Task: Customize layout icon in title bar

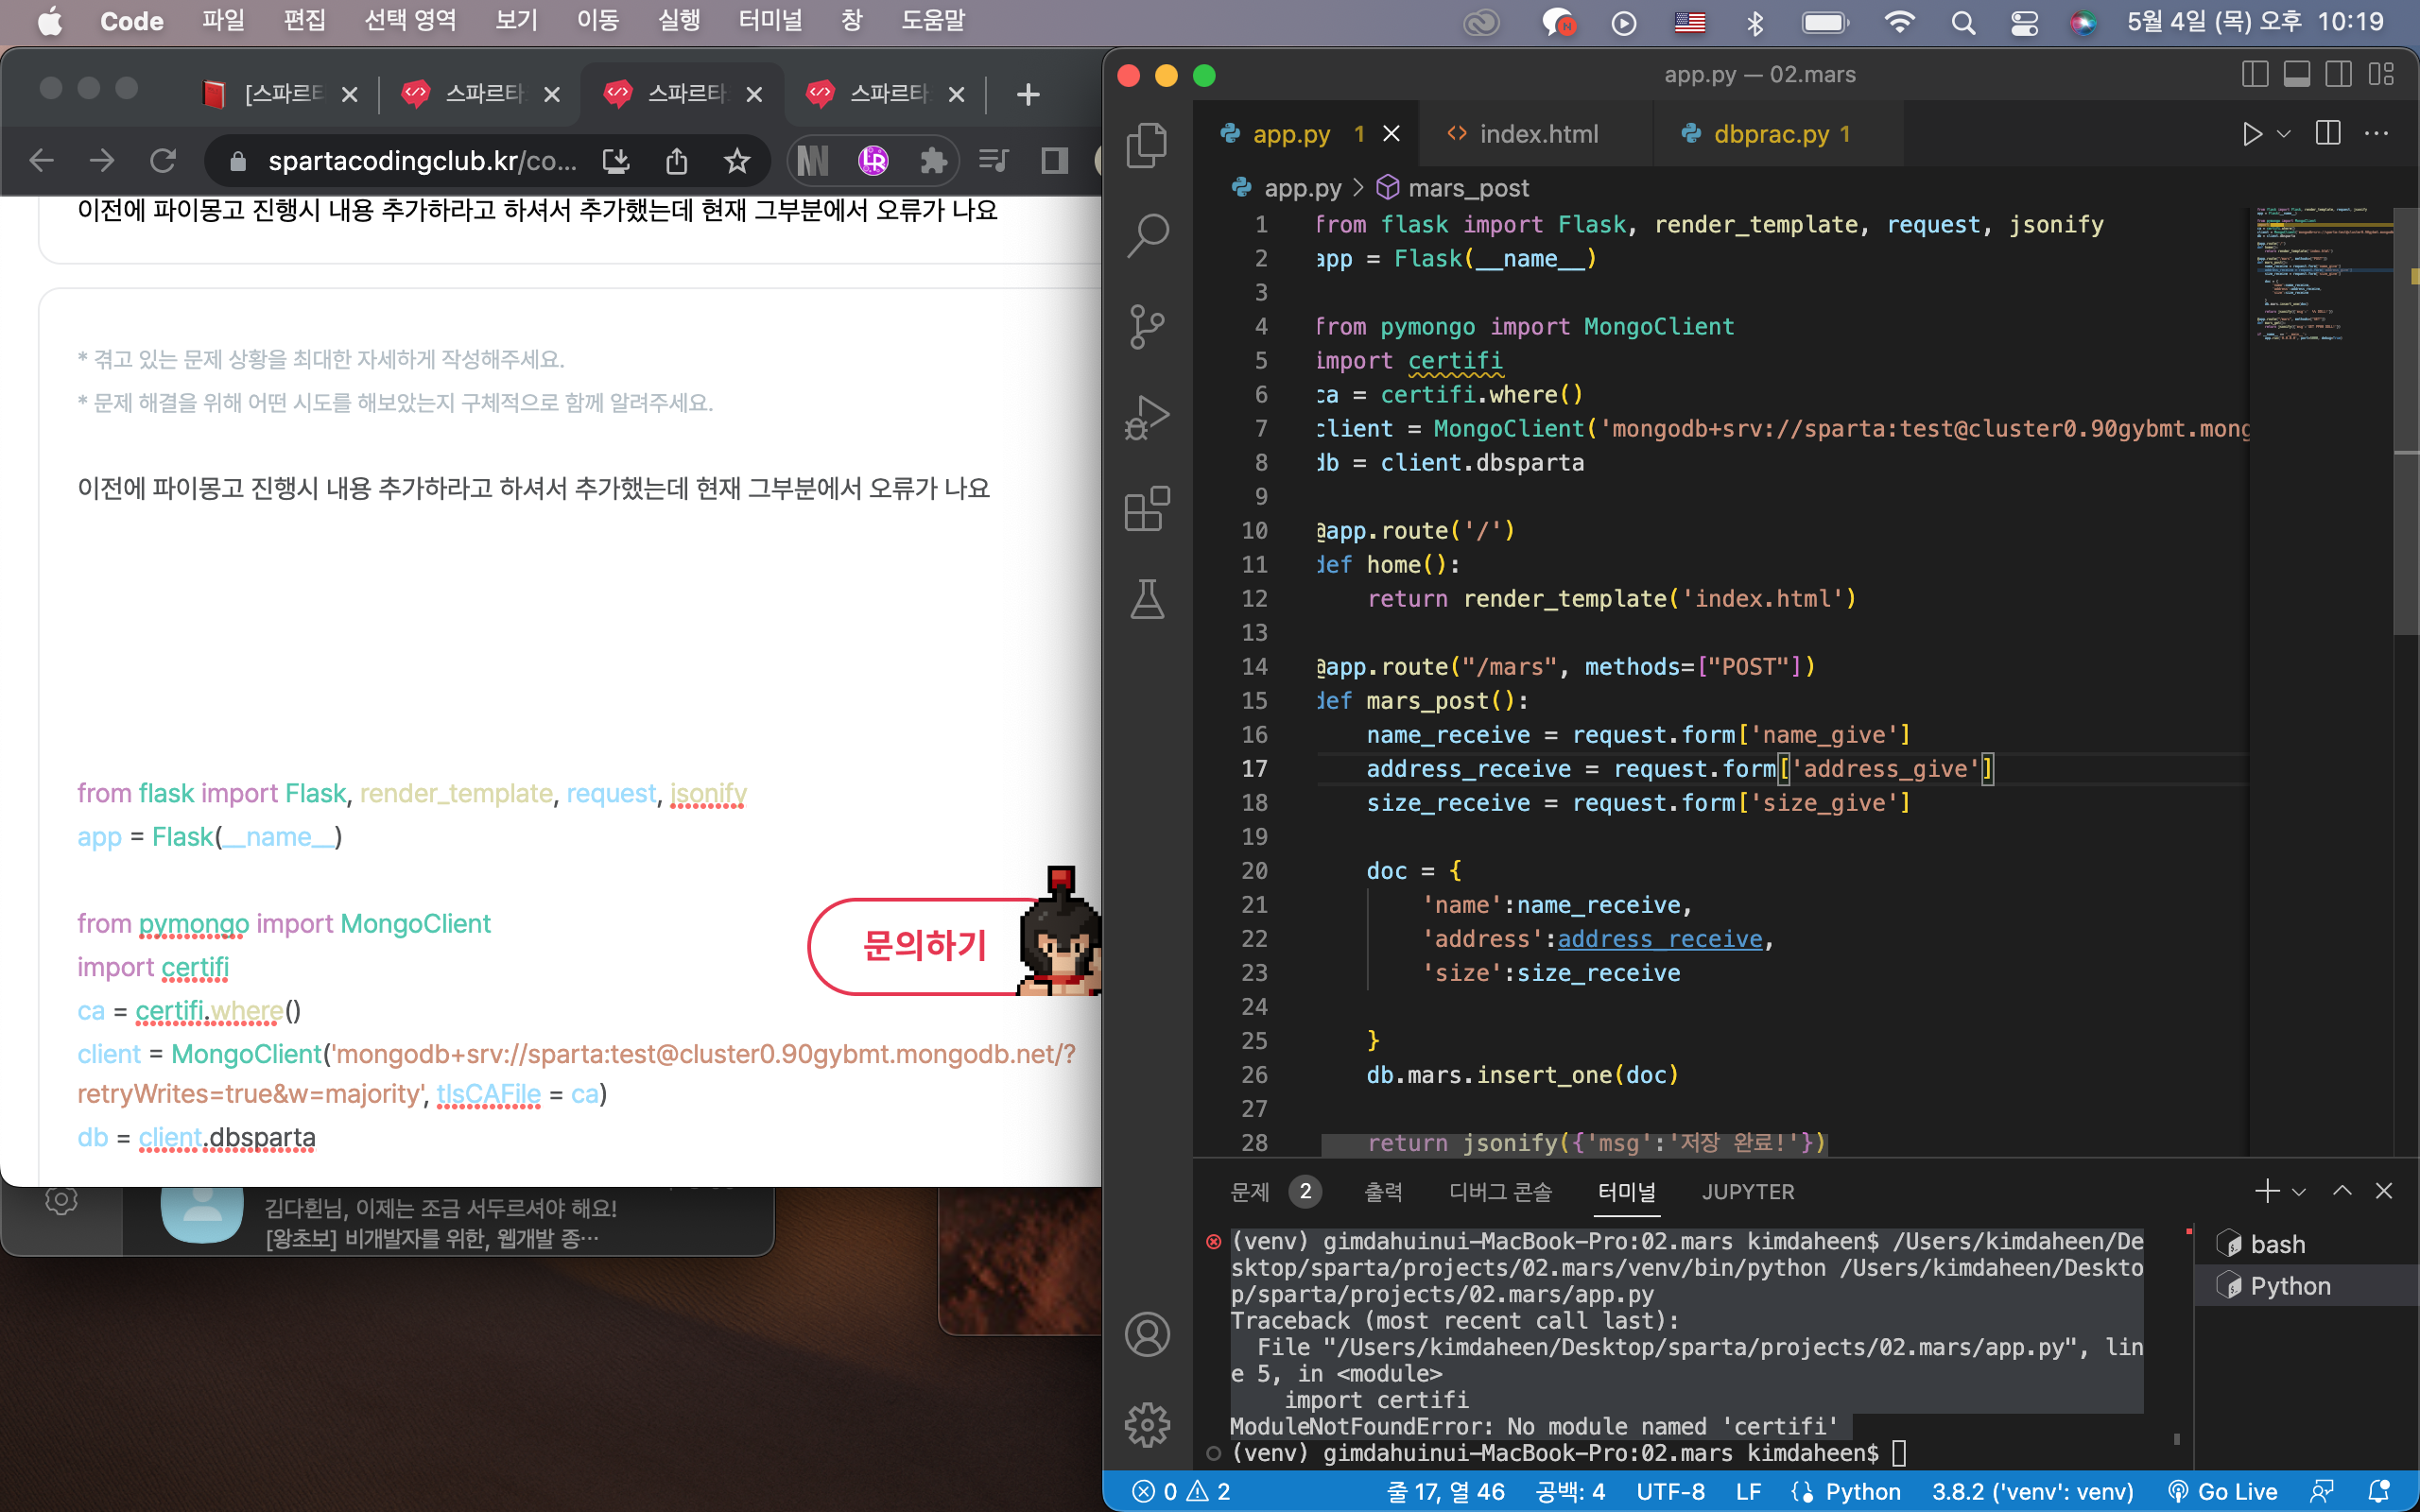Action: (2381, 74)
